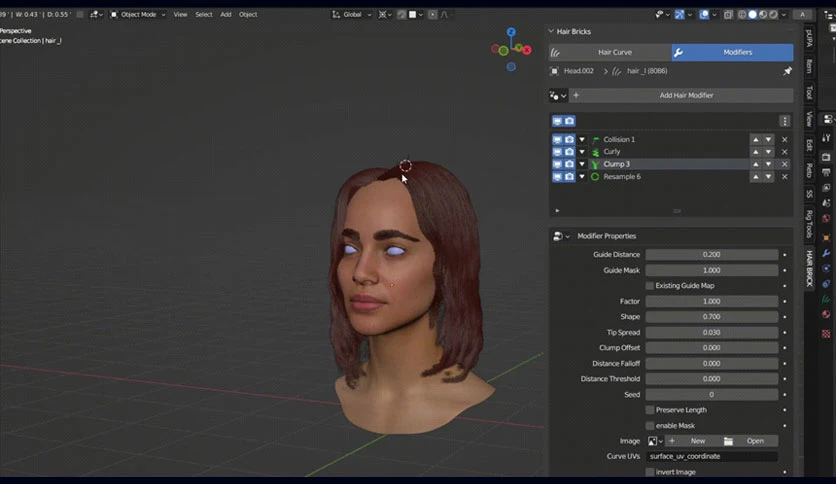836x484 pixels.
Task: Open the Modifier Properties preset dropdown
Action: [x=561, y=236]
